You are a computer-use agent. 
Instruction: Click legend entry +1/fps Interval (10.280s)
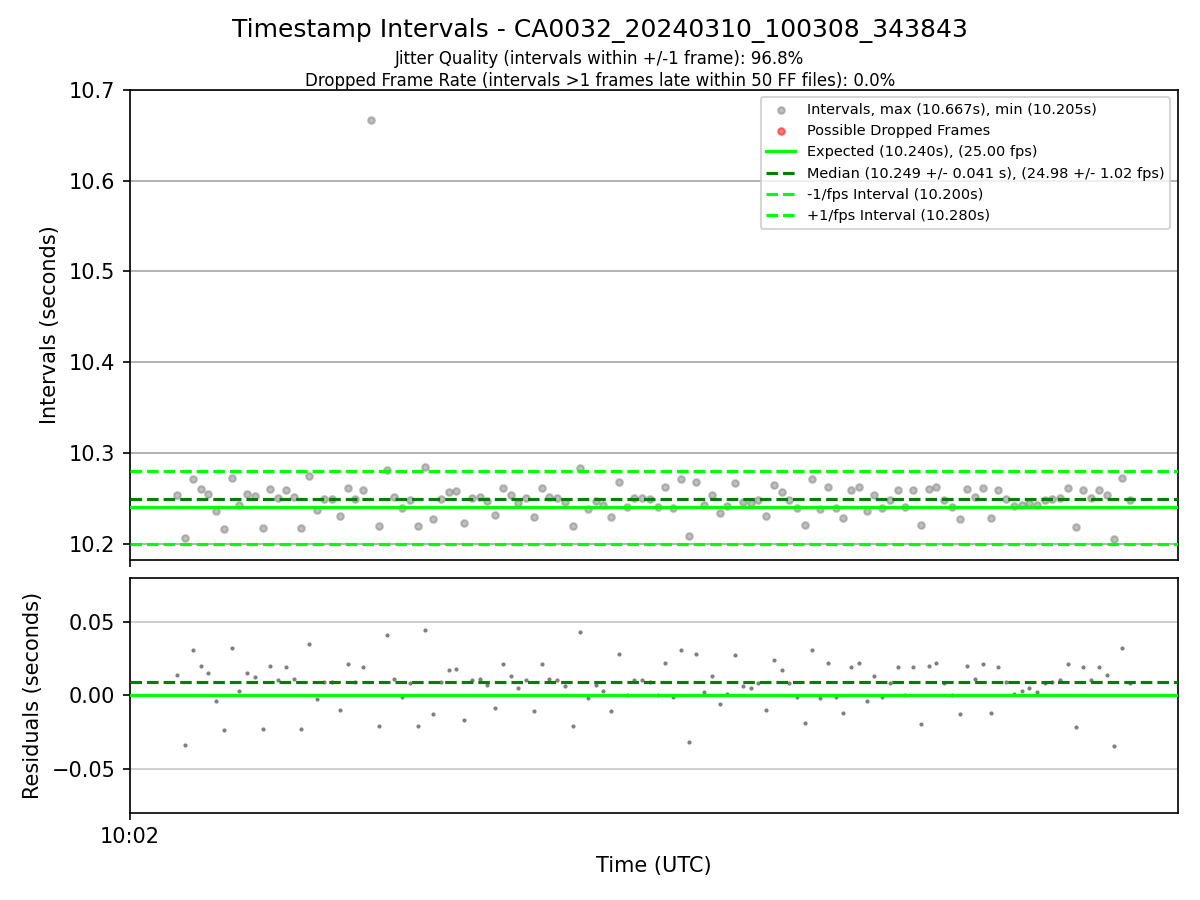898,215
